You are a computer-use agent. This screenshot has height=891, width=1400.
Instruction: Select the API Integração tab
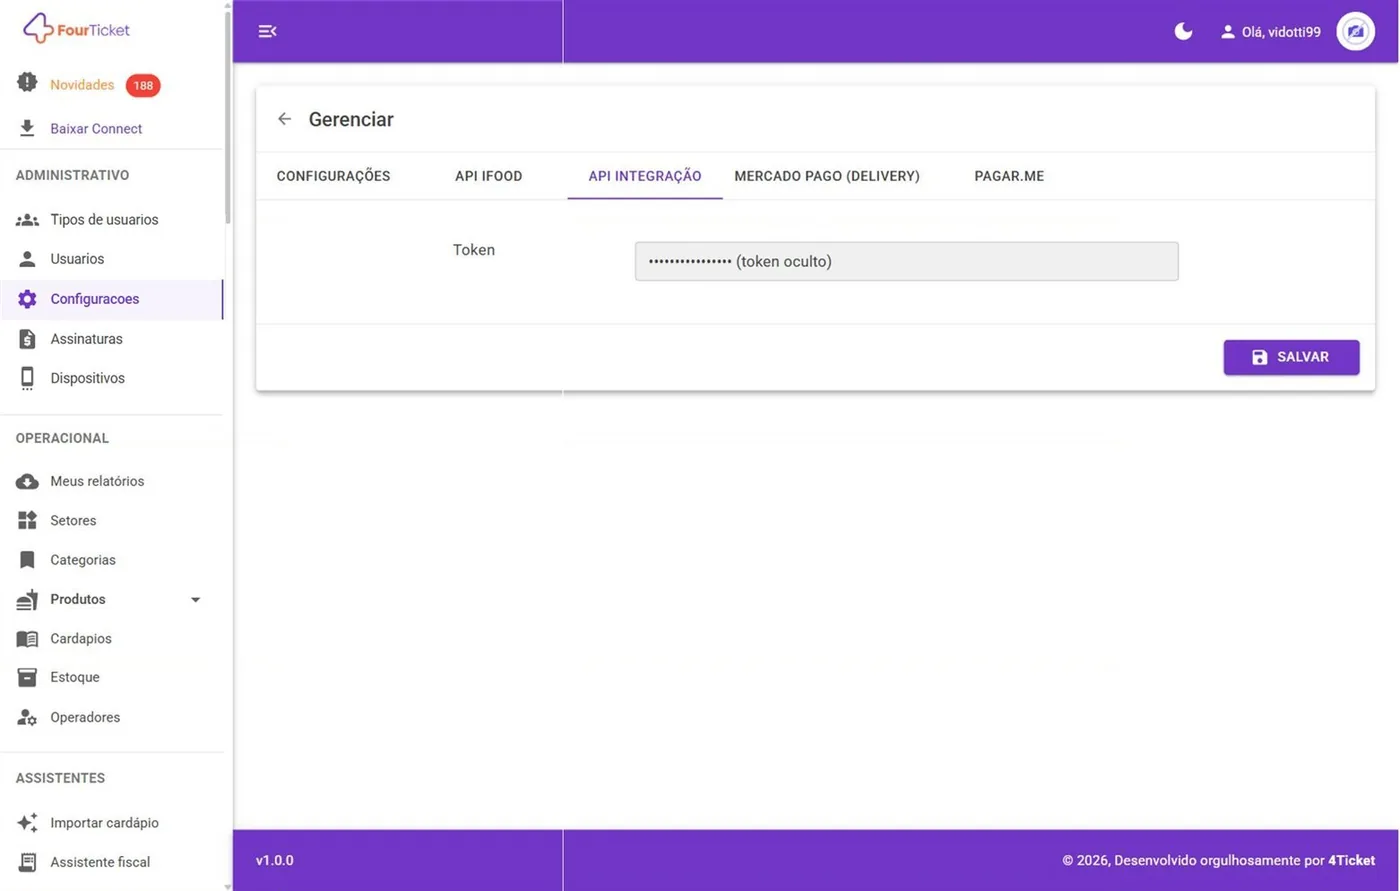tap(645, 176)
